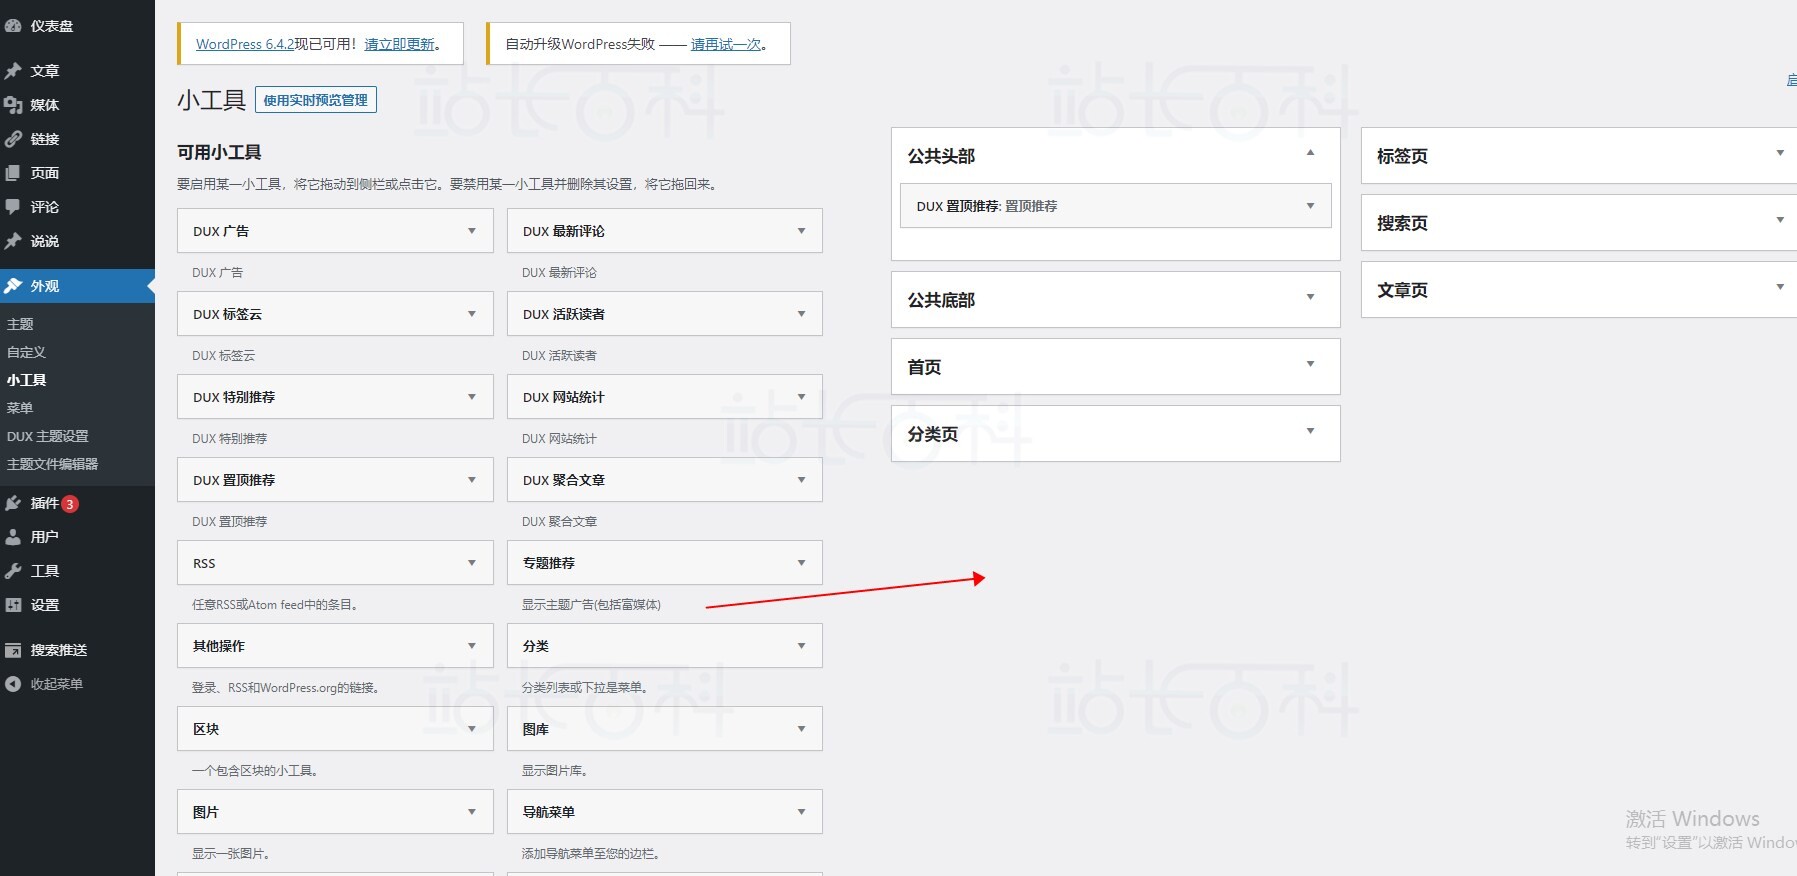Click the pushpin icon beside 文章
The width and height of the screenshot is (1797, 876).
tap(13, 71)
